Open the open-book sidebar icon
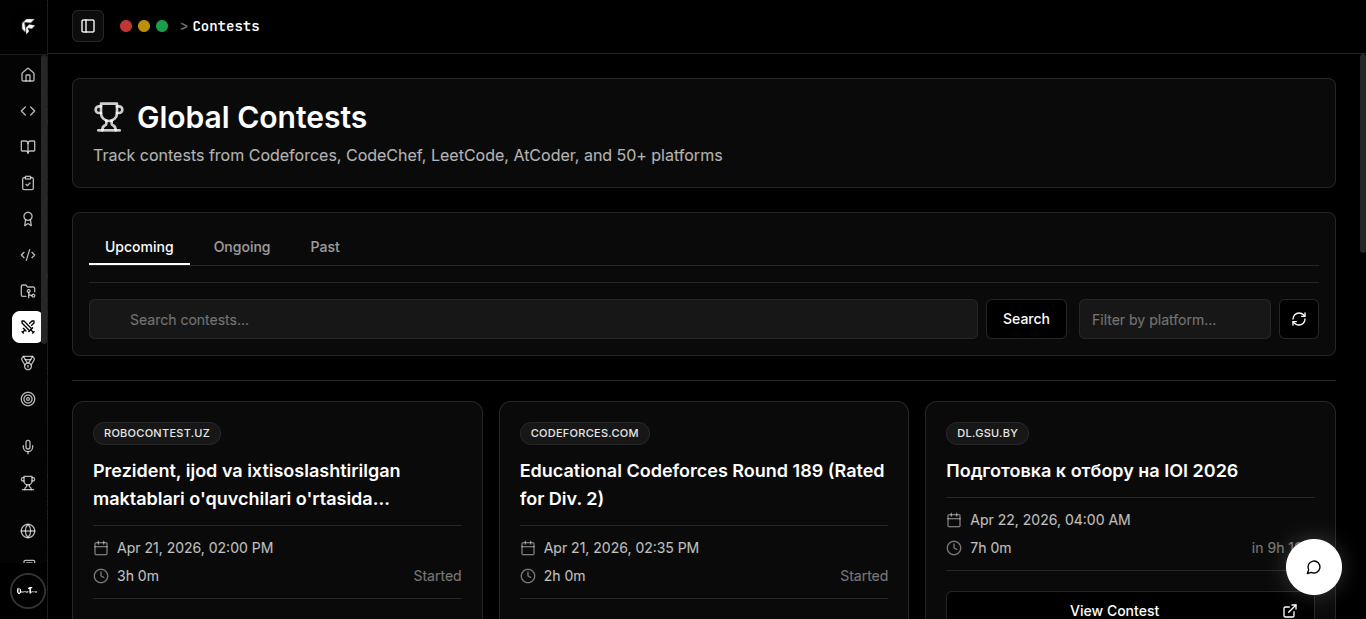The height and width of the screenshot is (619, 1366). pos(28,147)
